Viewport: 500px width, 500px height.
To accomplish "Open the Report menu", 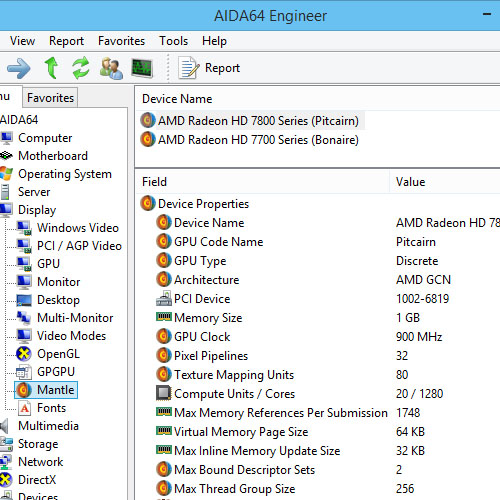I will [x=66, y=41].
